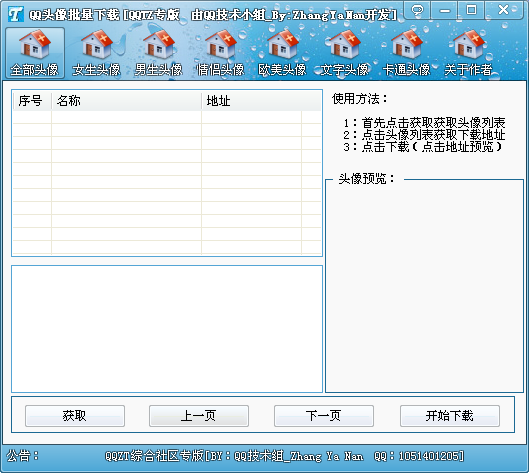Click the 头像预览 preview panel

click(x=424, y=287)
